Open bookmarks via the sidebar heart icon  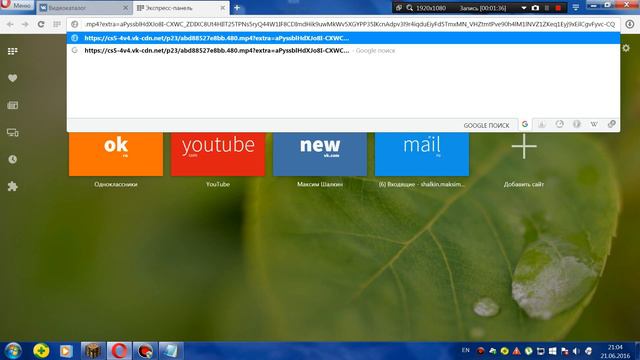coord(13,78)
